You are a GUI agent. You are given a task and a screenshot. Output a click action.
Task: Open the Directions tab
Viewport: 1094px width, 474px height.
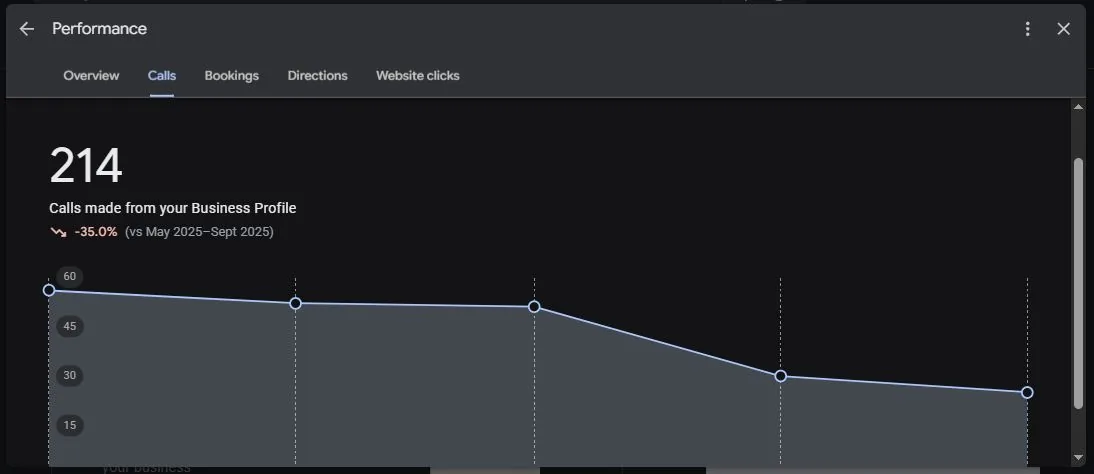(317, 75)
